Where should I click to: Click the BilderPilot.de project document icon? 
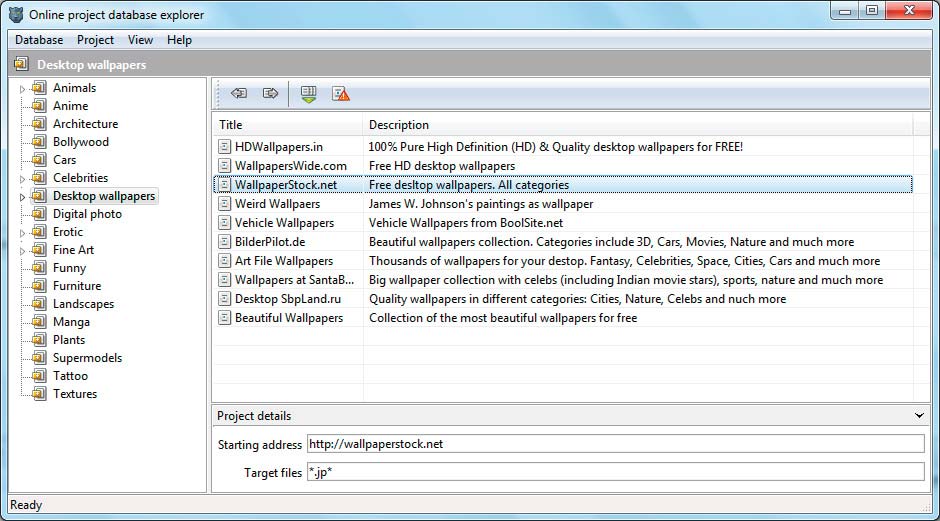pyautogui.click(x=224, y=242)
